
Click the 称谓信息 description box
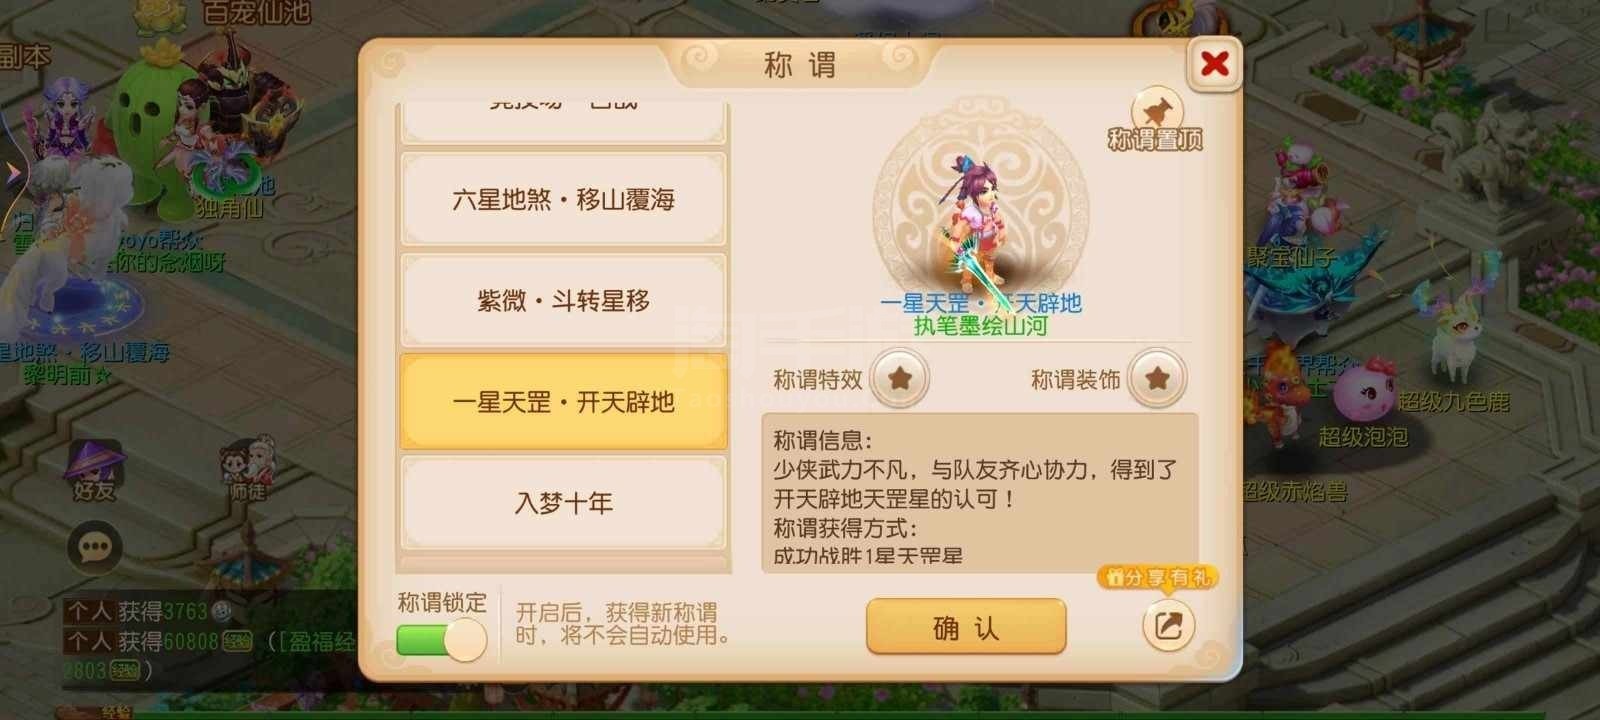pos(980,492)
